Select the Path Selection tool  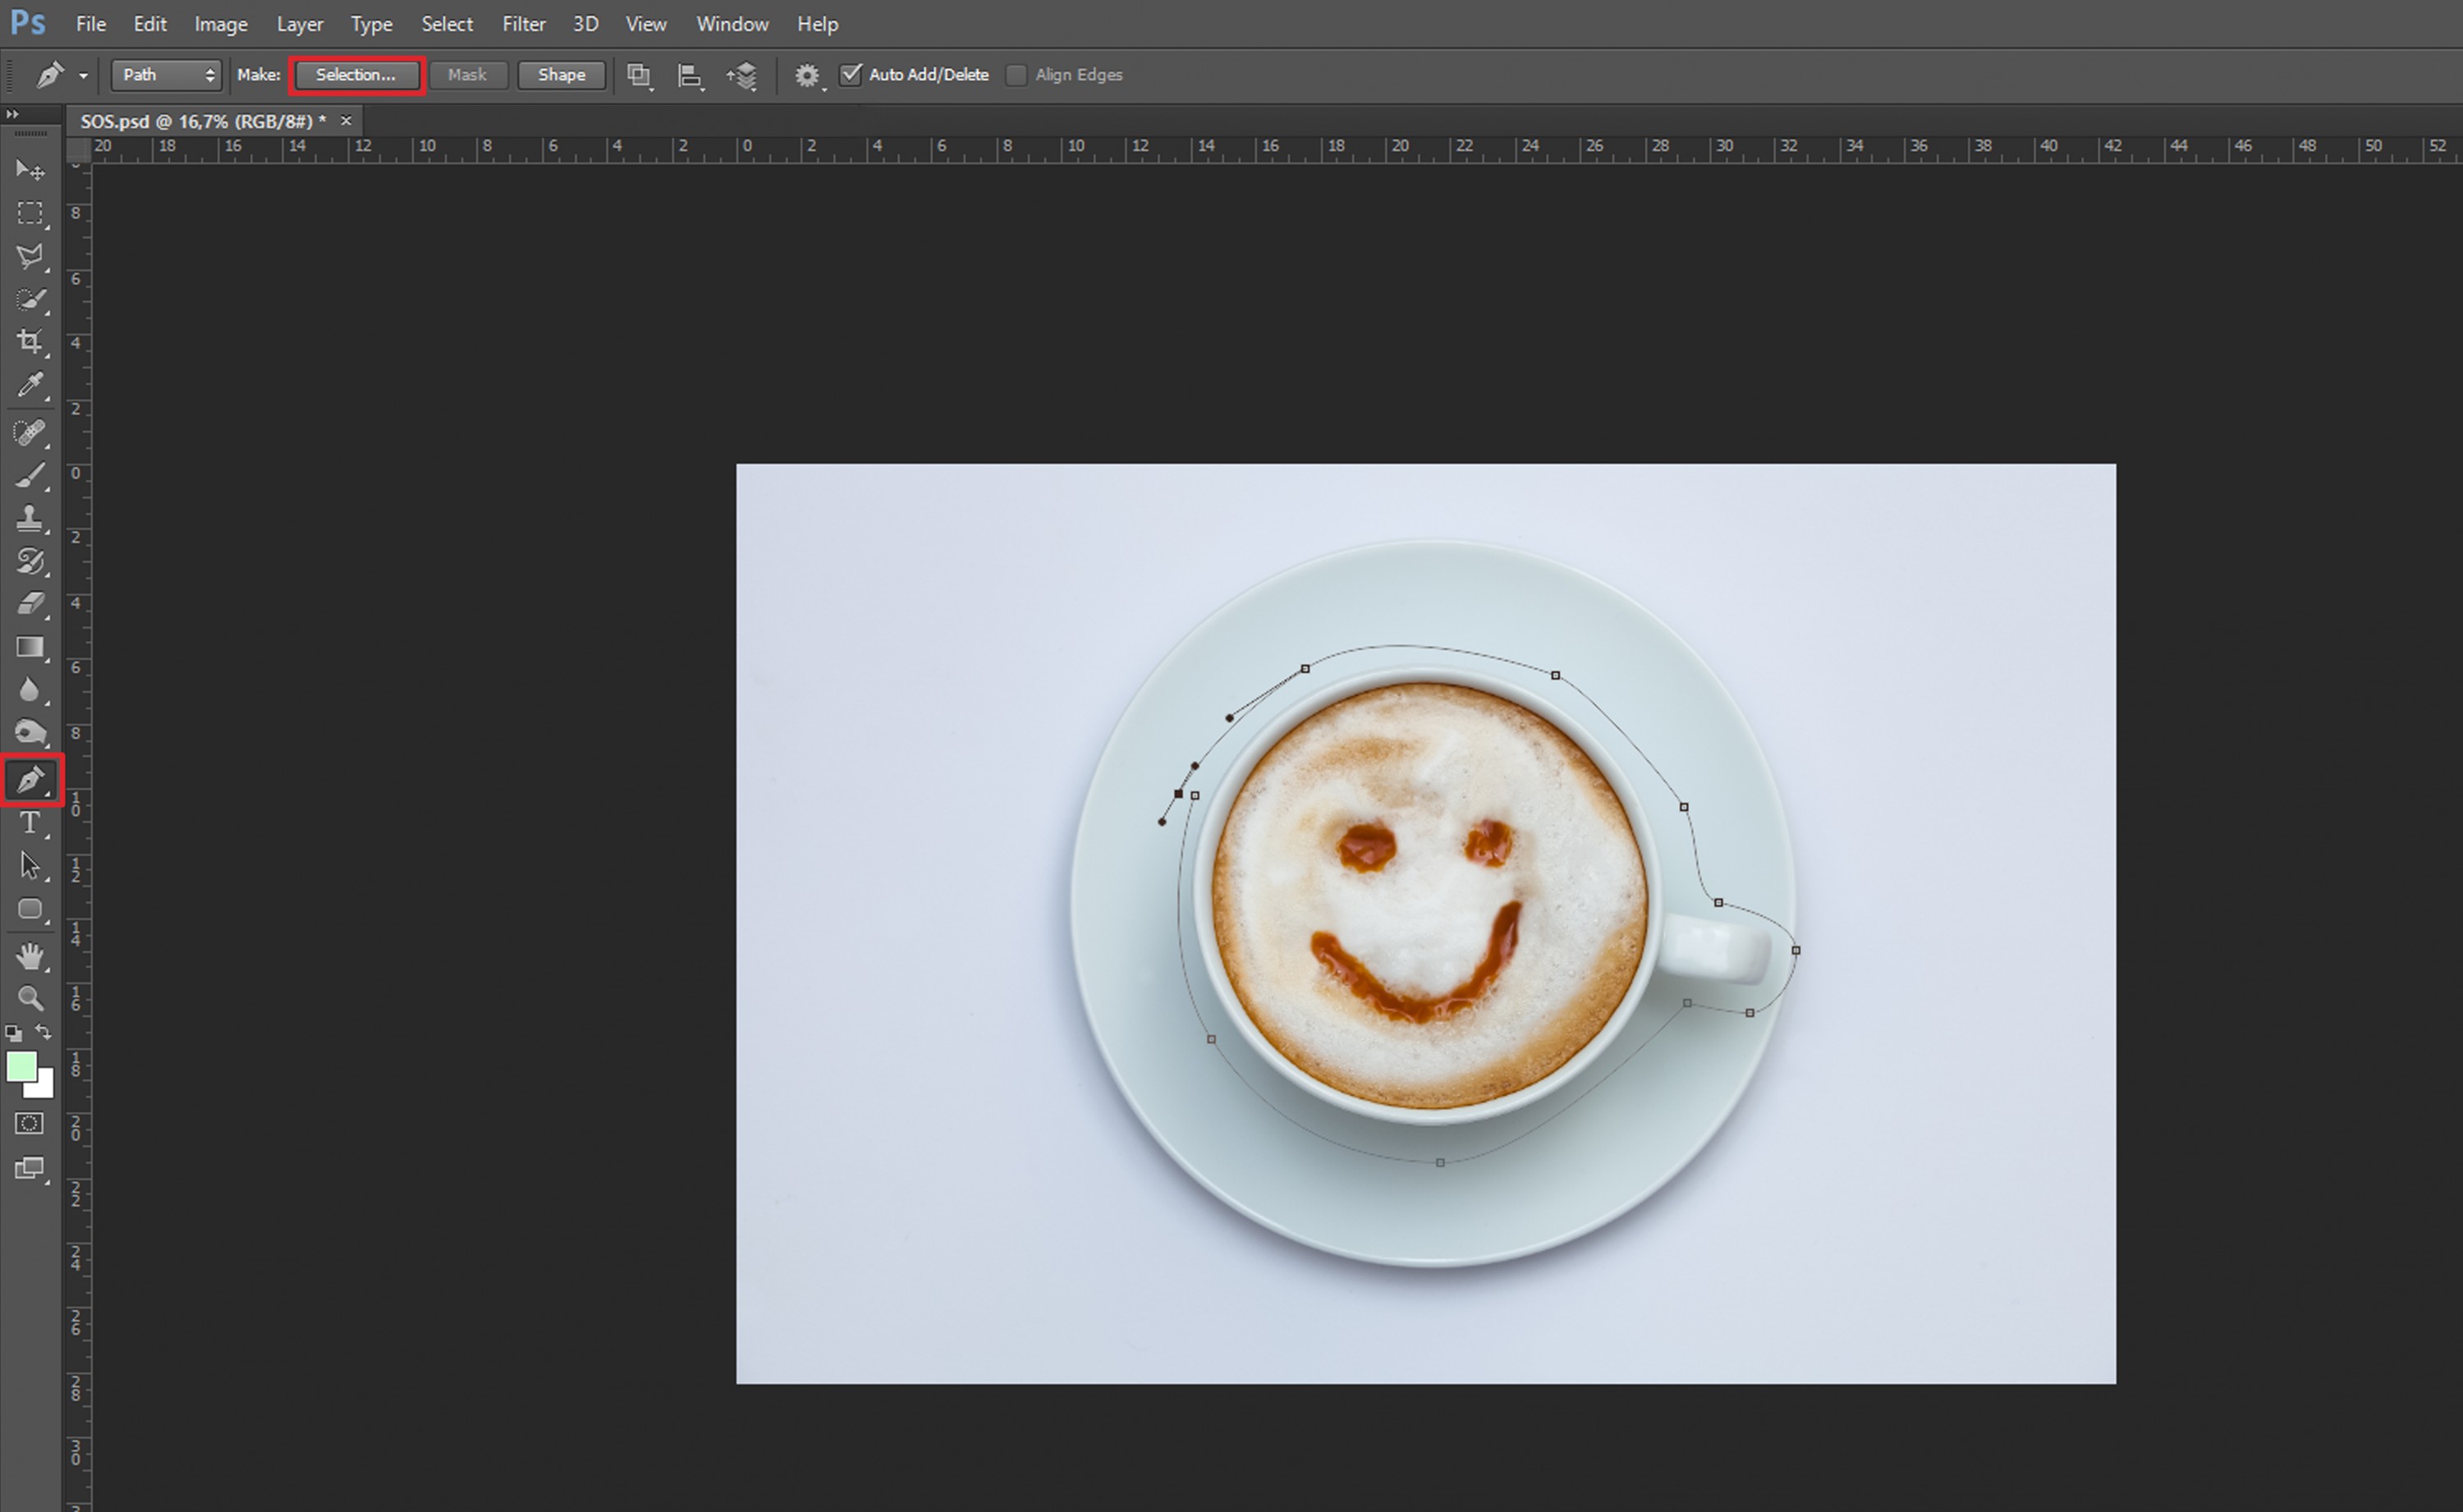coord(30,865)
